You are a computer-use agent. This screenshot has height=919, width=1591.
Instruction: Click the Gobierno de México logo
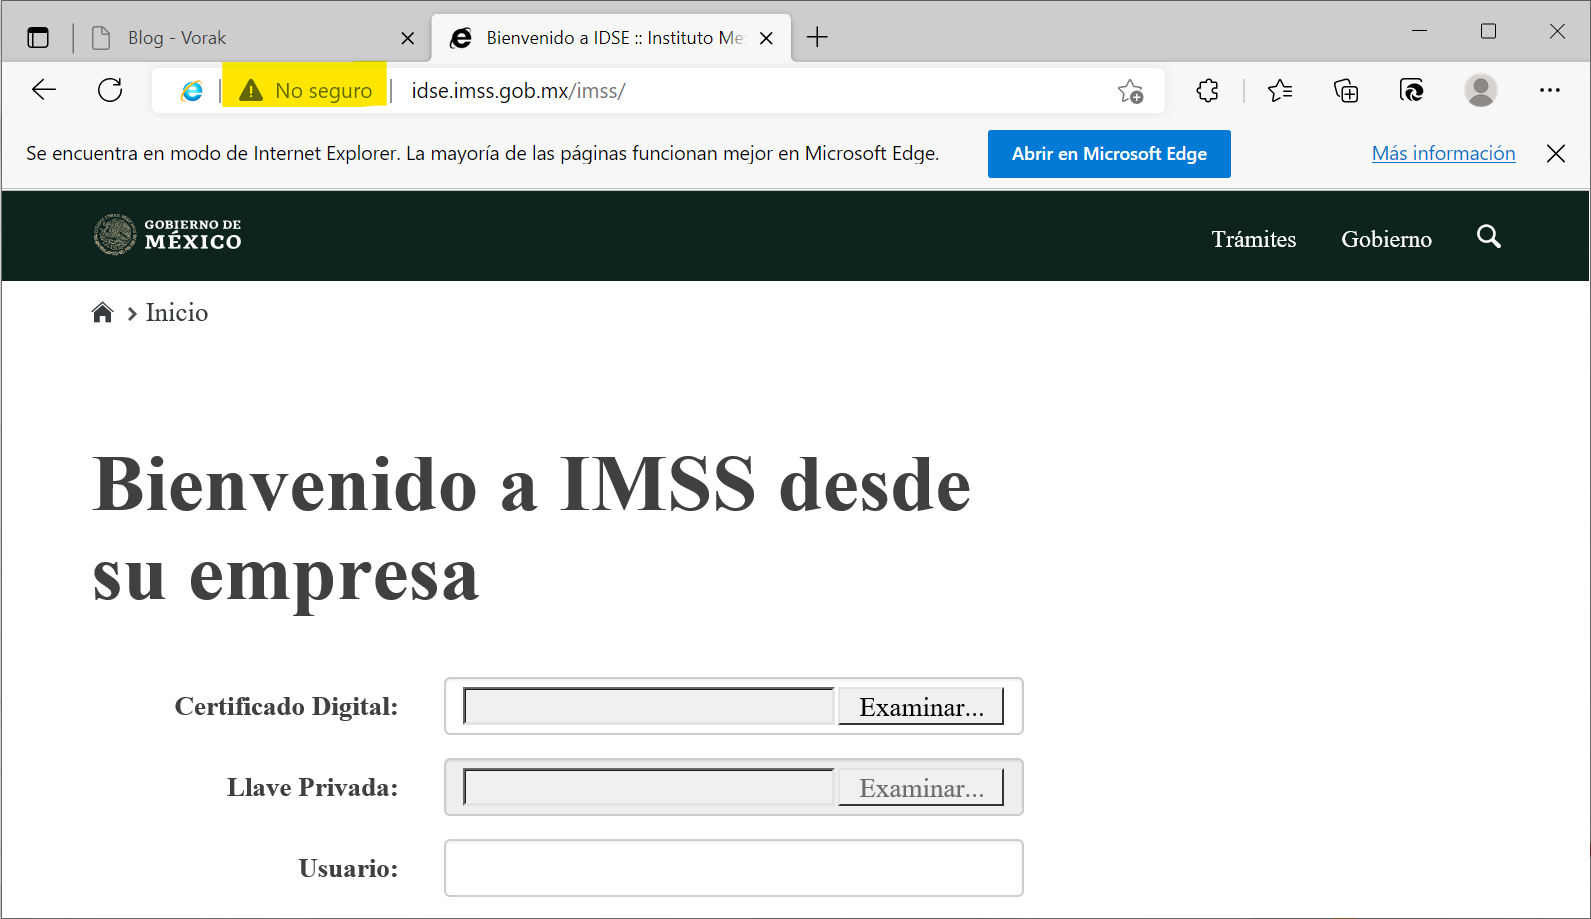168,234
